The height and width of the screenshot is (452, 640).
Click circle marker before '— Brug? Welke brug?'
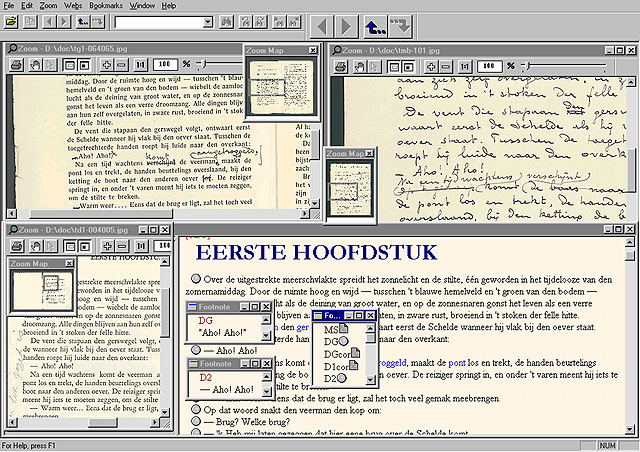(196, 421)
